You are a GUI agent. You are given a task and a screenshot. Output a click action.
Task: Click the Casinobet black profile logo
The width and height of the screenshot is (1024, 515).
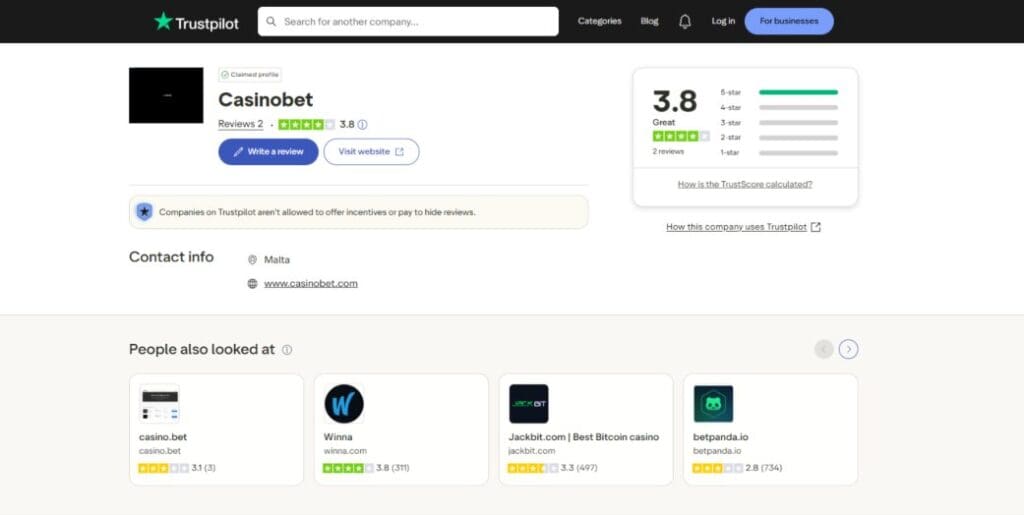pos(166,95)
